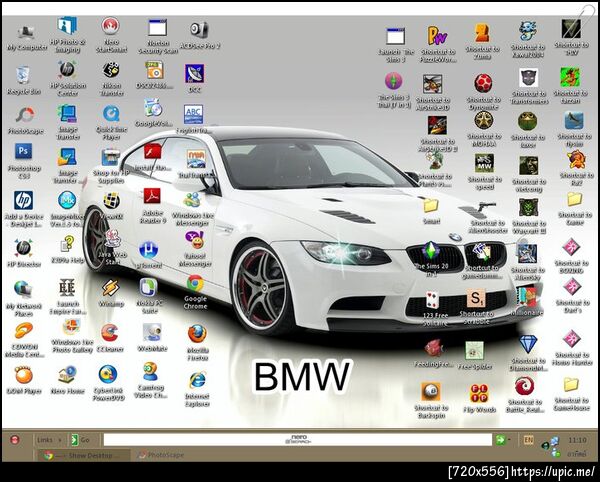Image resolution: width=600 pixels, height=482 pixels.
Task: Click the Show Desktop taskbar item
Action: [85, 456]
